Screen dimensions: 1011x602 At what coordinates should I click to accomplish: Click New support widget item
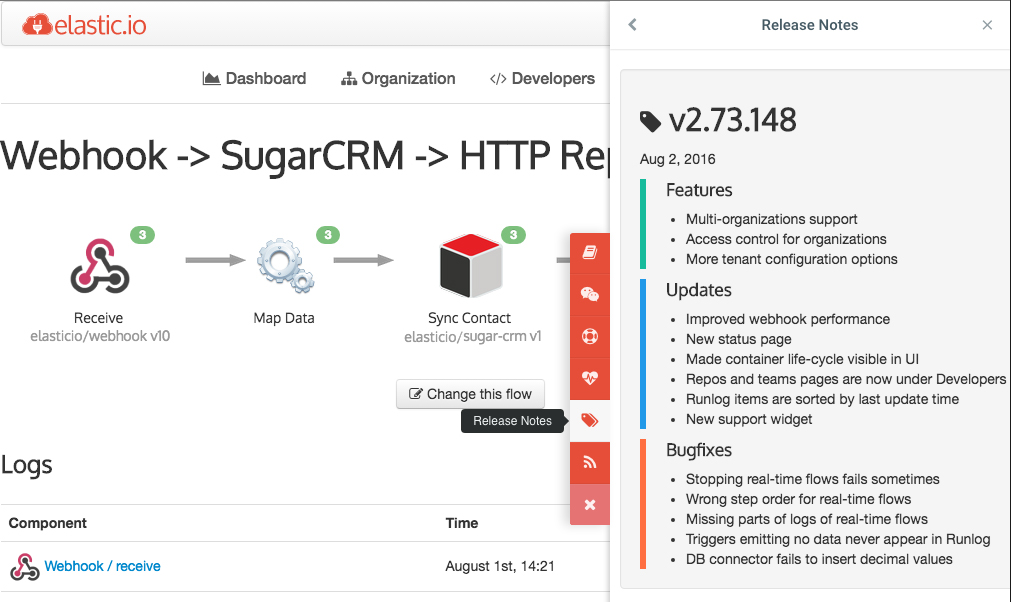(x=749, y=419)
